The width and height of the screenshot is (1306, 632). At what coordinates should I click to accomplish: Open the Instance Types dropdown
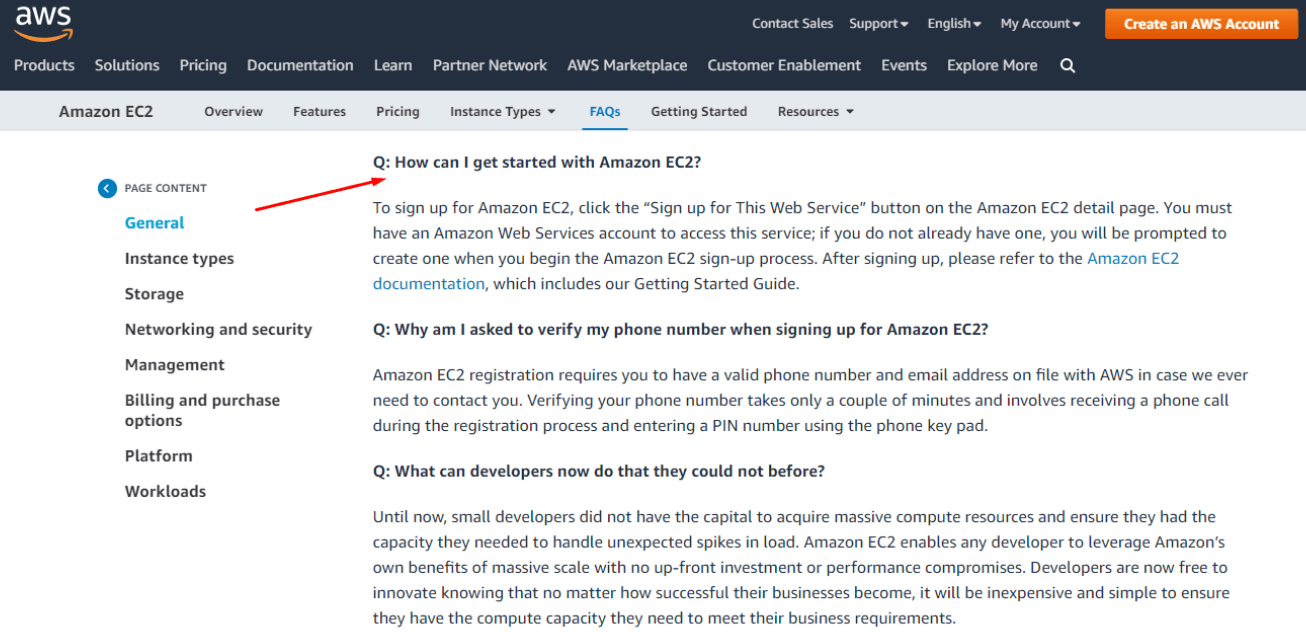coord(502,111)
